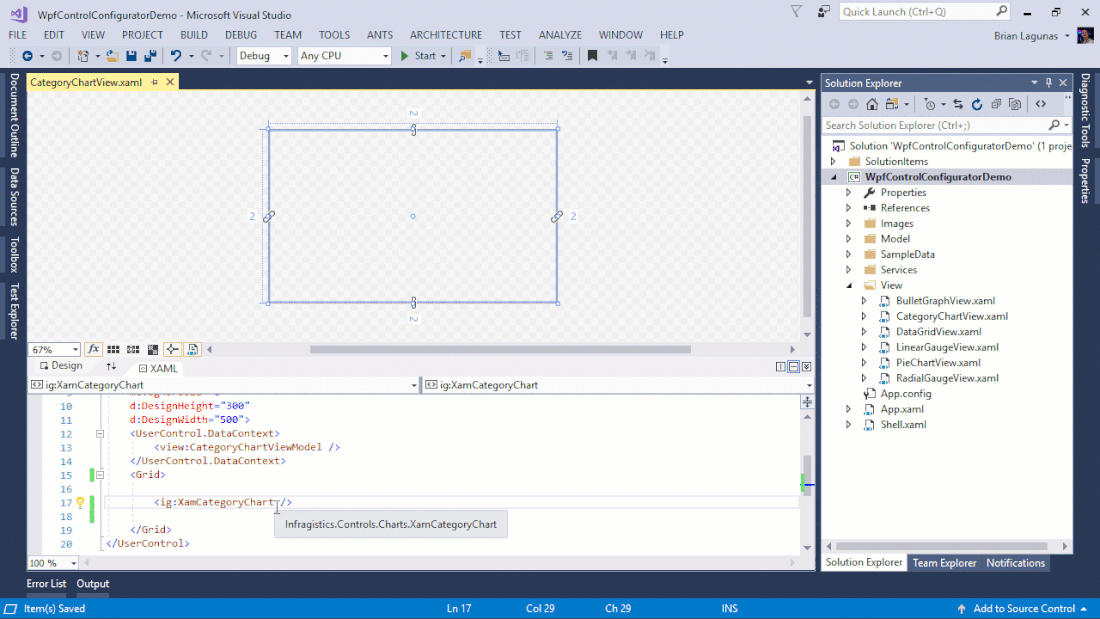The width and height of the screenshot is (1100, 619).
Task: Expand the References node
Action: pos(848,208)
